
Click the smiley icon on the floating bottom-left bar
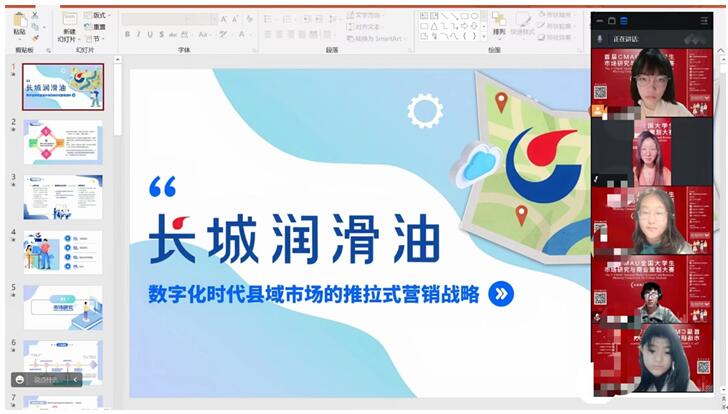[x=20, y=380]
